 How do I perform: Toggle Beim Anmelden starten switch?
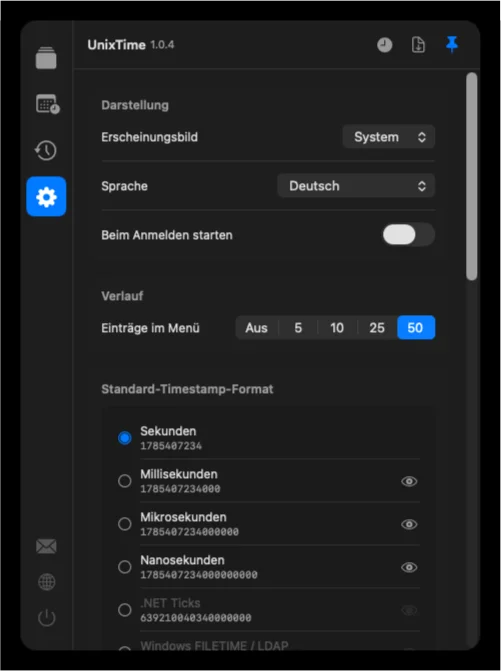click(409, 235)
